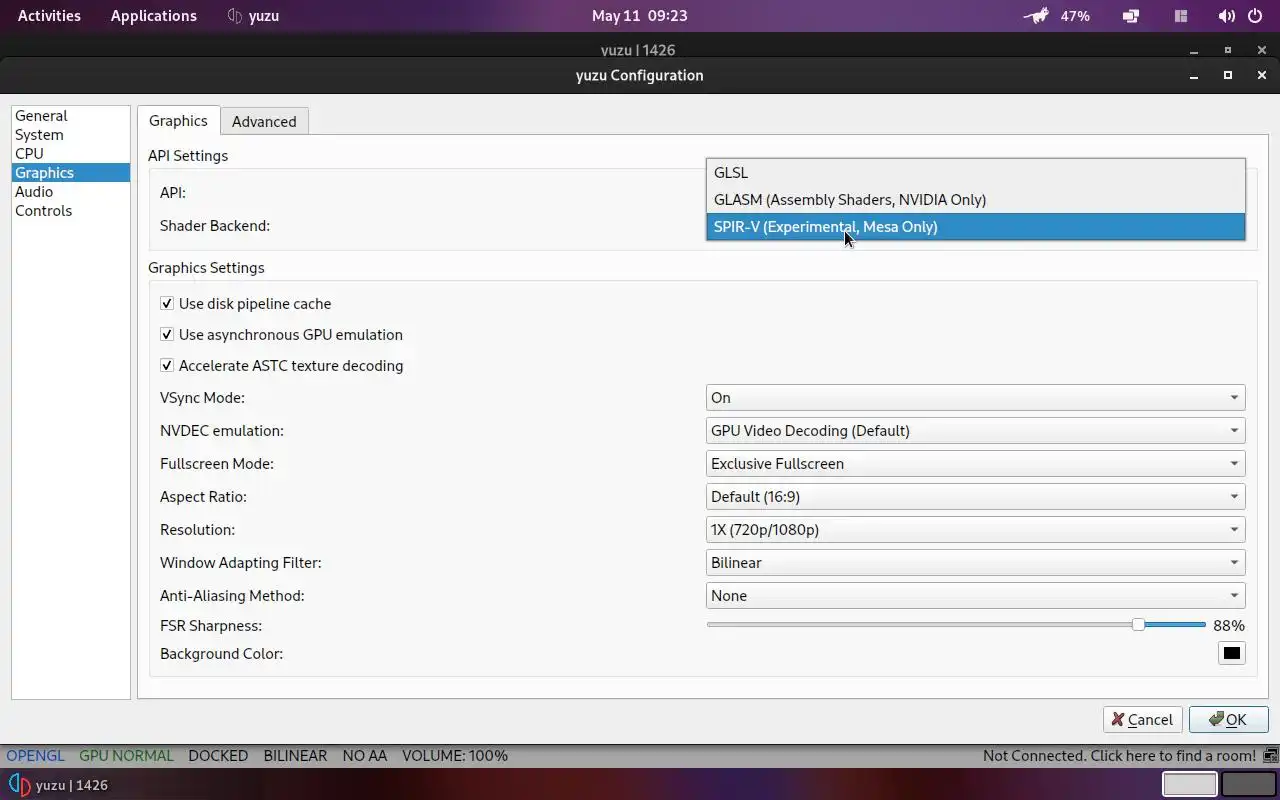Image resolution: width=1280 pixels, height=800 pixels.
Task: Open the Window Adapting Filter dropdown
Action: 975,562
